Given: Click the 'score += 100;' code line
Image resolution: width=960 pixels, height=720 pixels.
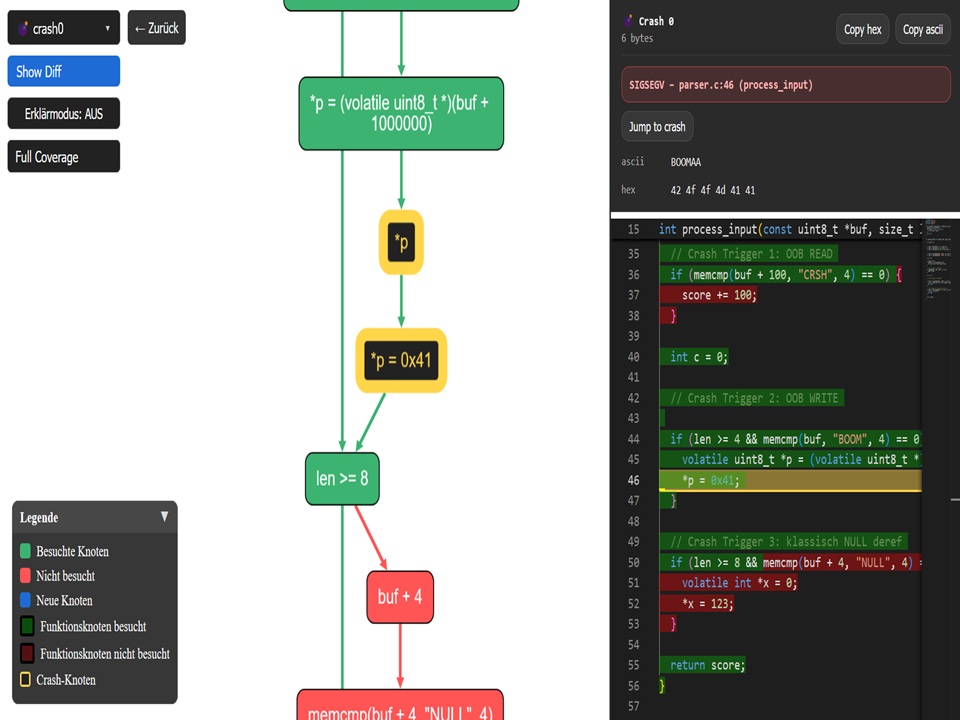Looking at the screenshot, I should click(719, 295).
